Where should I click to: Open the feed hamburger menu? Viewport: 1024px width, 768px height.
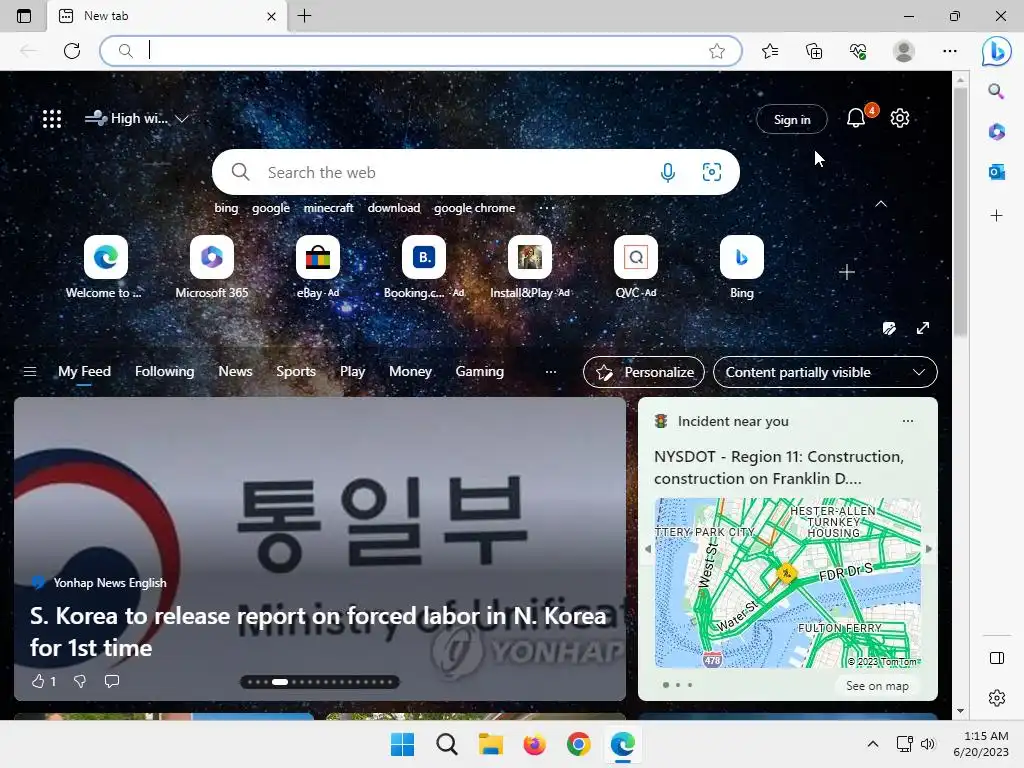coord(29,372)
